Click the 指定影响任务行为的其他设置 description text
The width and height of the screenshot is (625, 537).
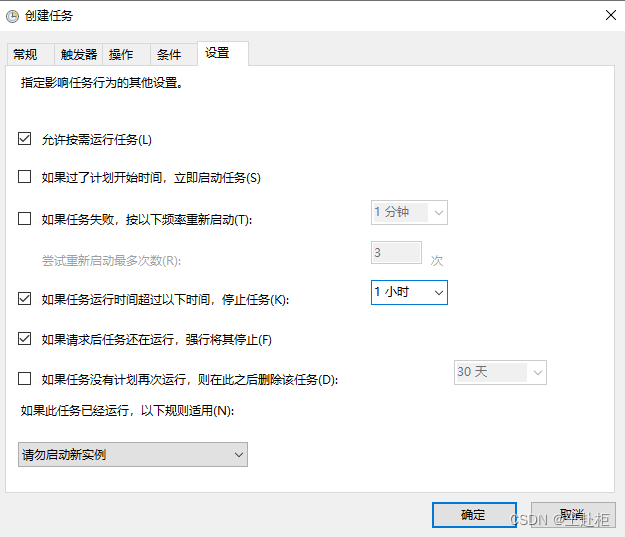pyautogui.click(x=102, y=83)
